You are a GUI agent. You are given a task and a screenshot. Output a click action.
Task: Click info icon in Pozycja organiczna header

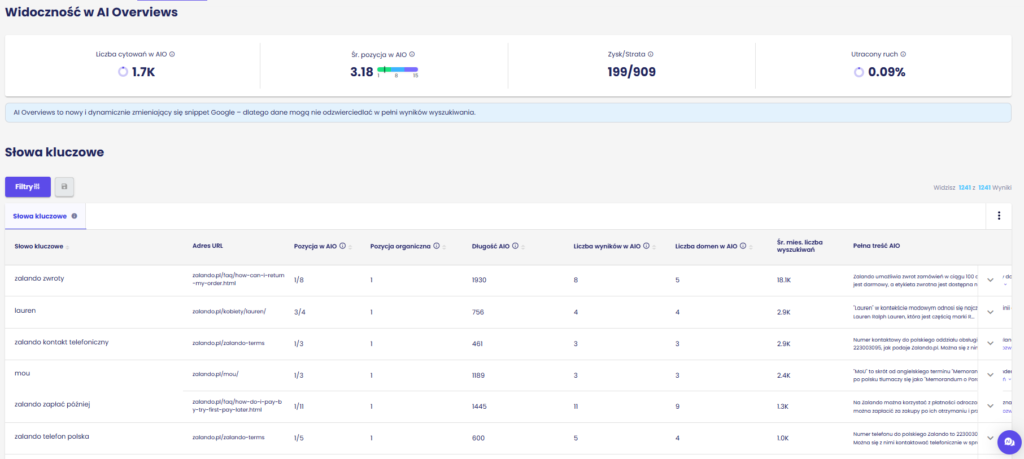click(436, 246)
